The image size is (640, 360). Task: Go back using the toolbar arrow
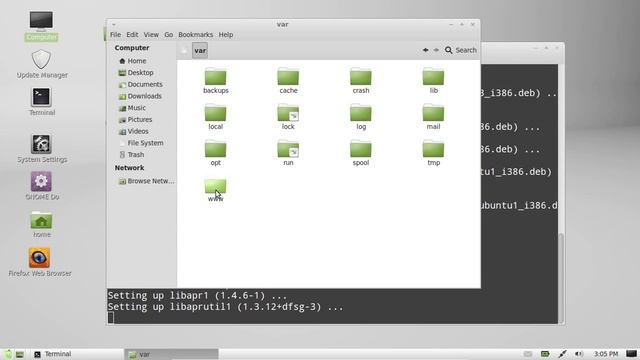tap(425, 50)
